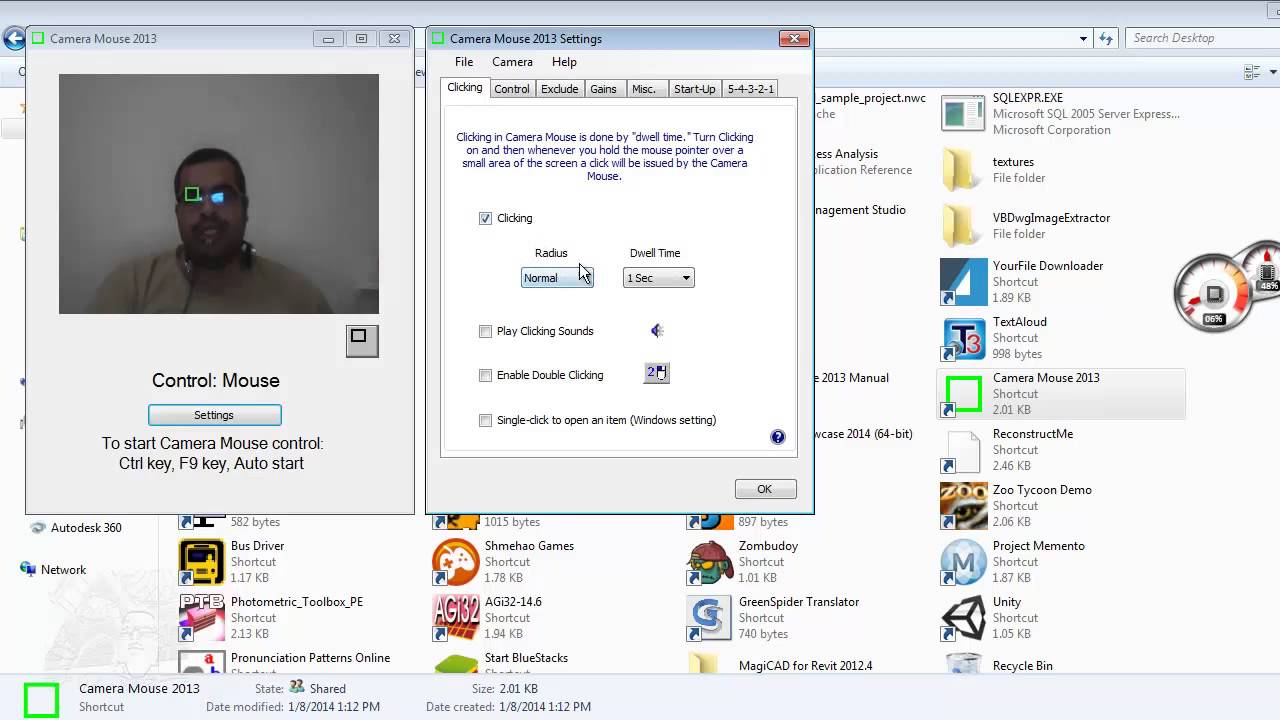
Task: Open the File menu in Settings
Action: 464,62
